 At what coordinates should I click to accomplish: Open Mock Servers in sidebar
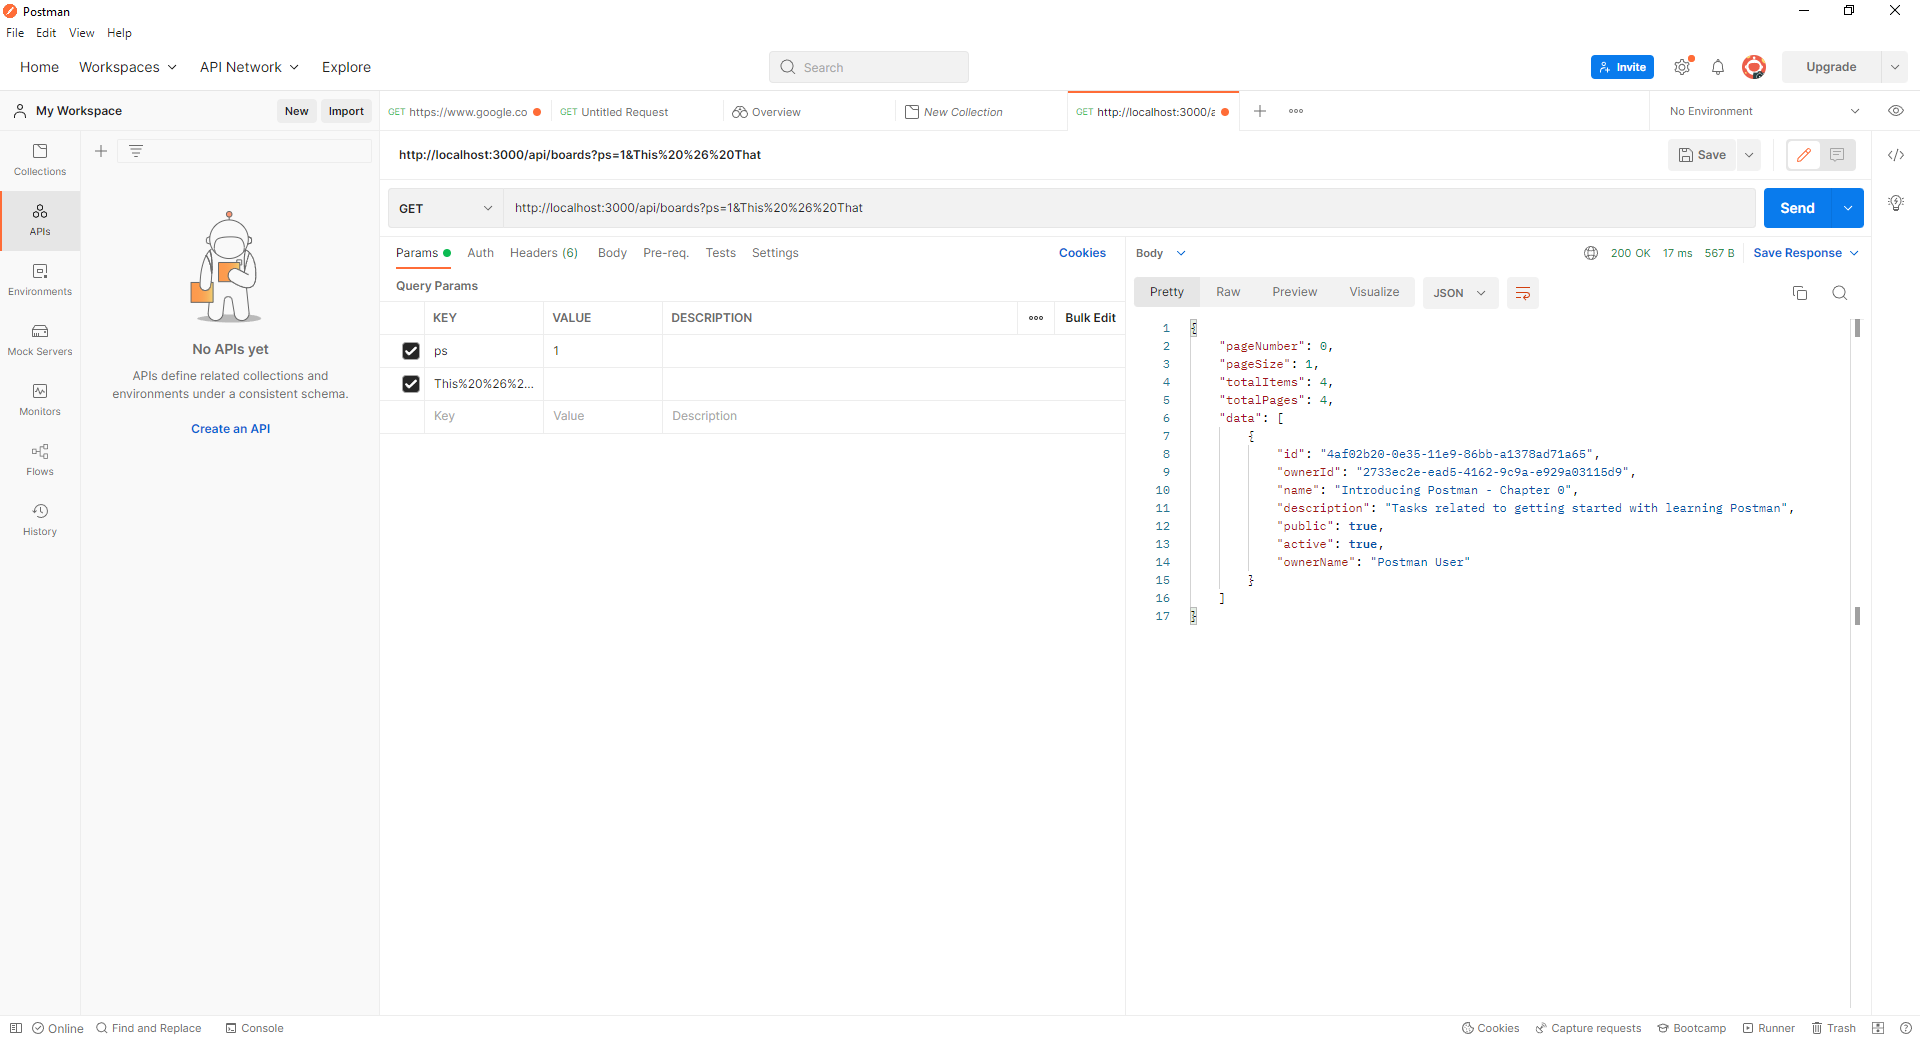coord(40,340)
